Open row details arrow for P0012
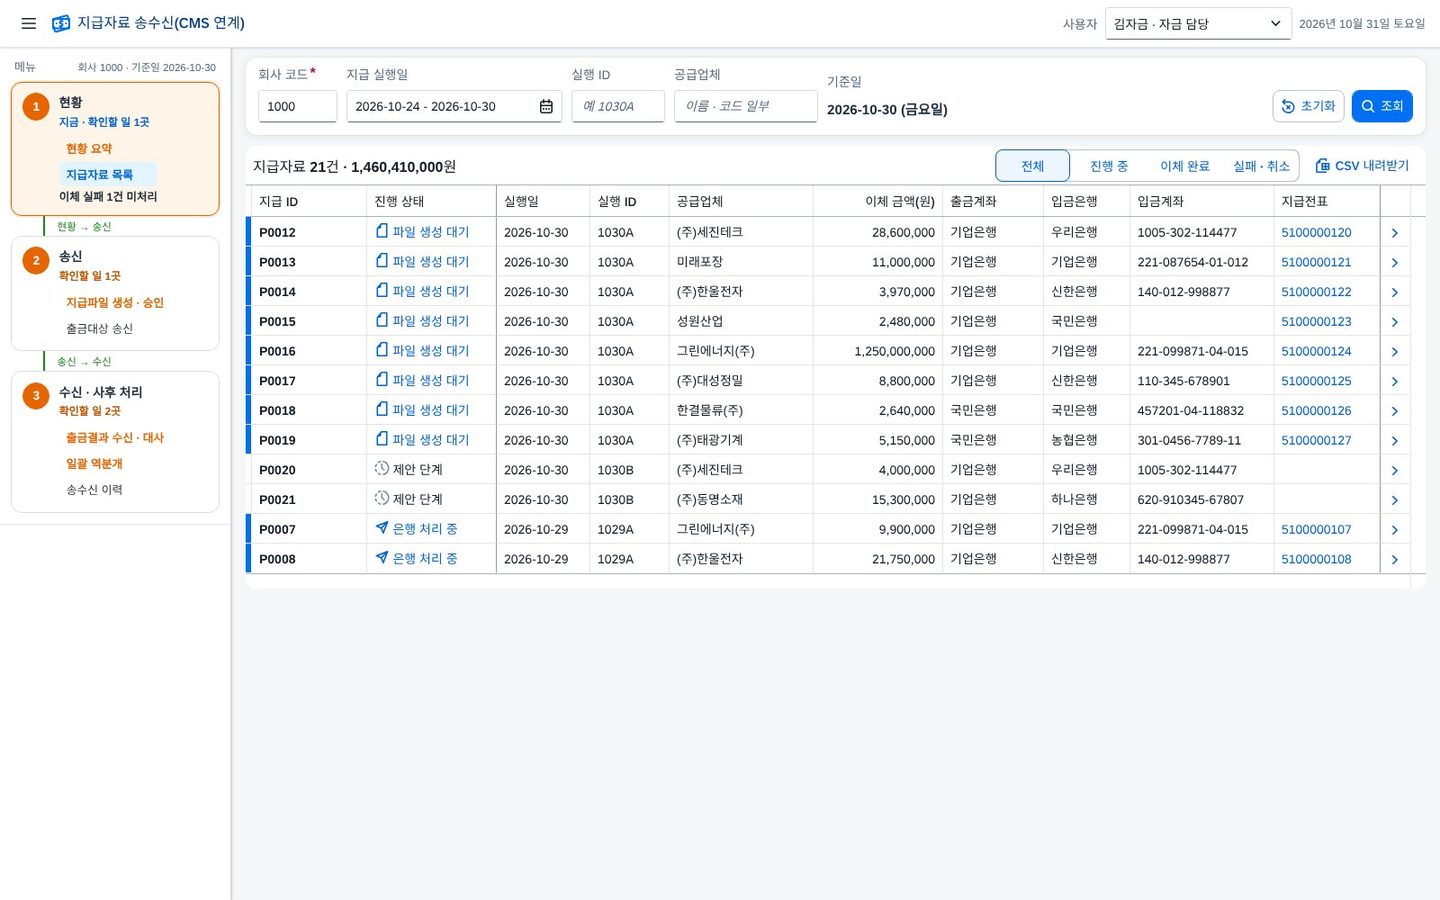The width and height of the screenshot is (1440, 900). [1395, 233]
